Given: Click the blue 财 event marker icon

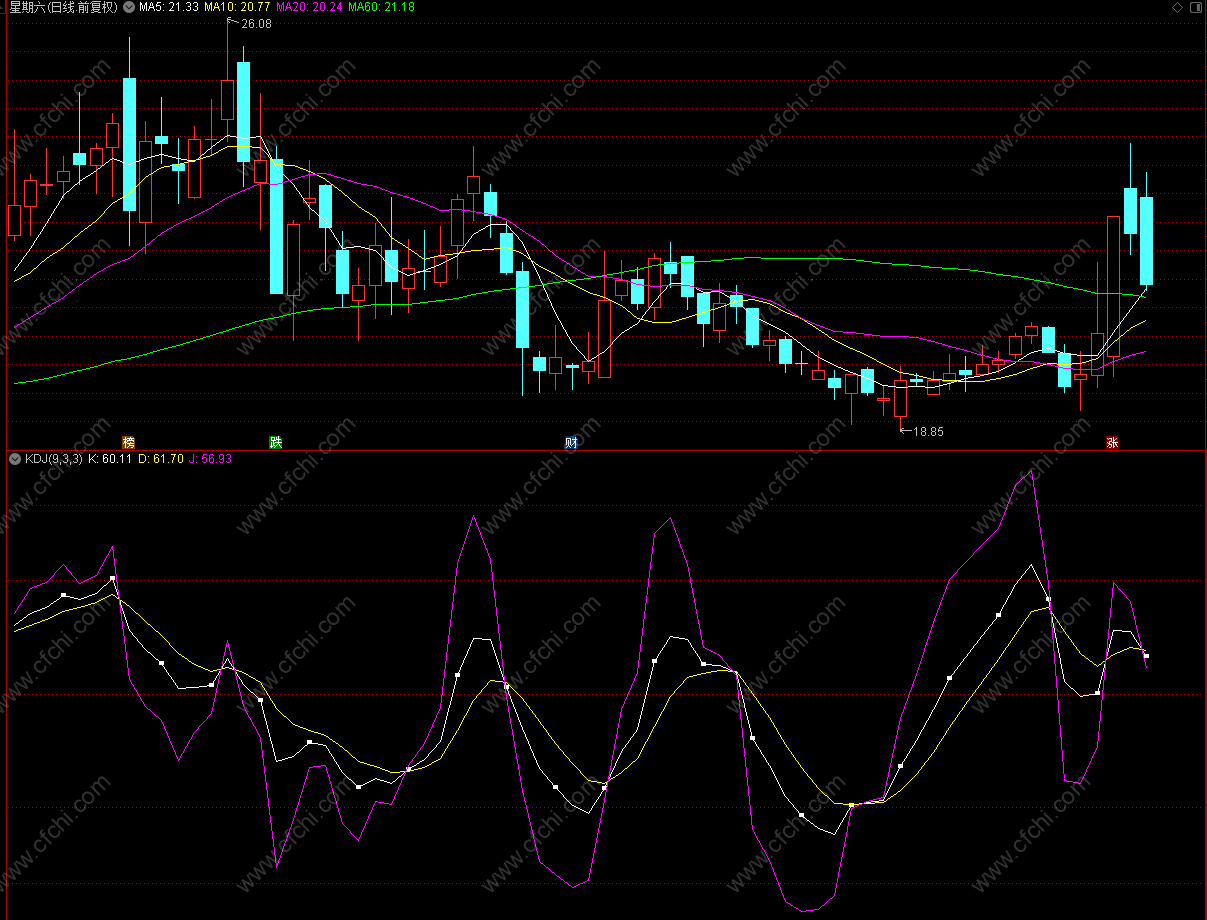Looking at the screenshot, I should click(x=571, y=442).
